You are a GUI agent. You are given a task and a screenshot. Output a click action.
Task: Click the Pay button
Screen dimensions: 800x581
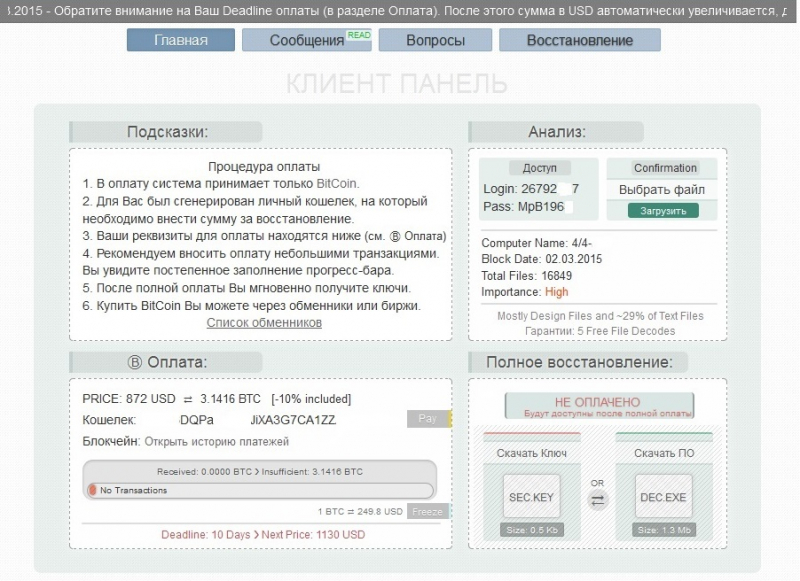click(x=428, y=419)
